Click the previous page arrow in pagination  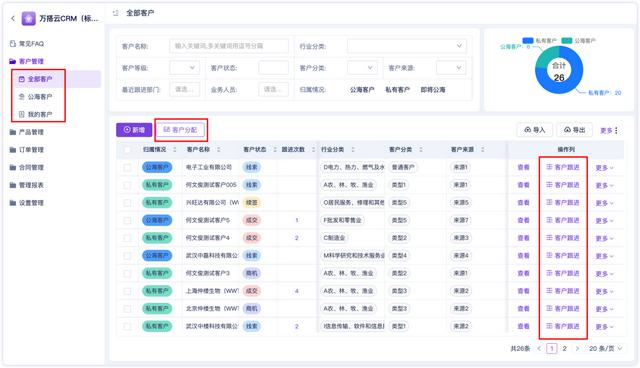point(539,348)
